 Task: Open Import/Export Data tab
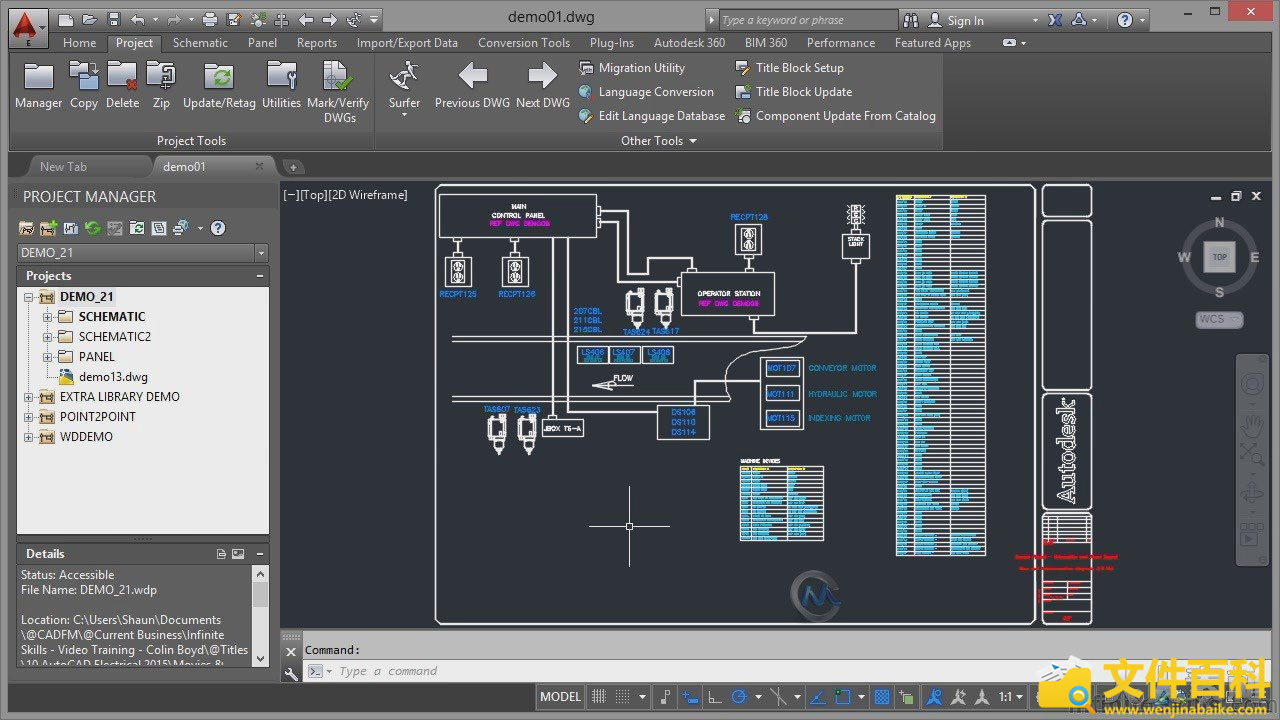[407, 43]
